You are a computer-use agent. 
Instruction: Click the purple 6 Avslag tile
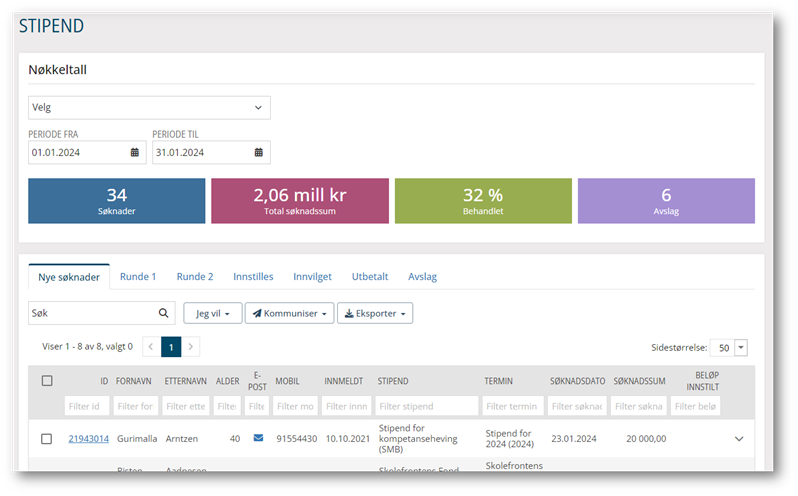666,201
